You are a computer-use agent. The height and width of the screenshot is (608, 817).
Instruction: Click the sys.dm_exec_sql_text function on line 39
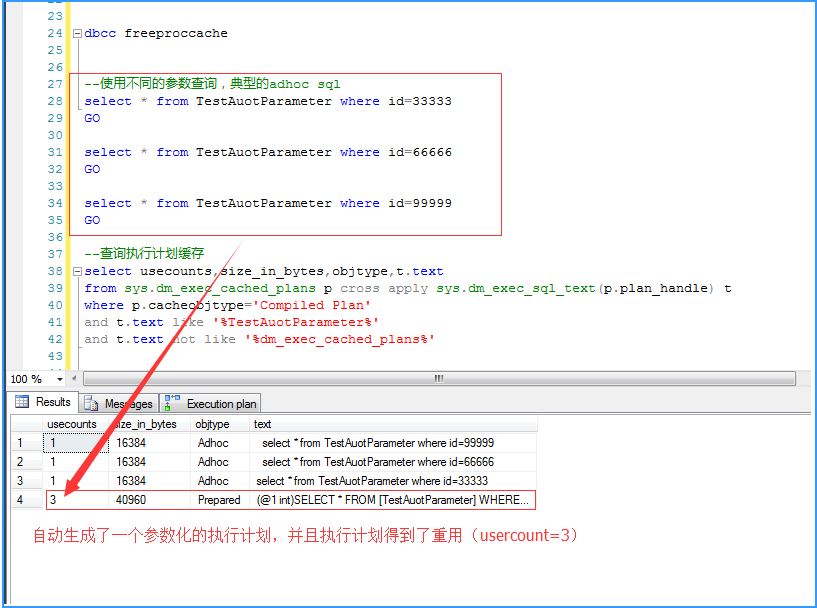(x=516, y=289)
